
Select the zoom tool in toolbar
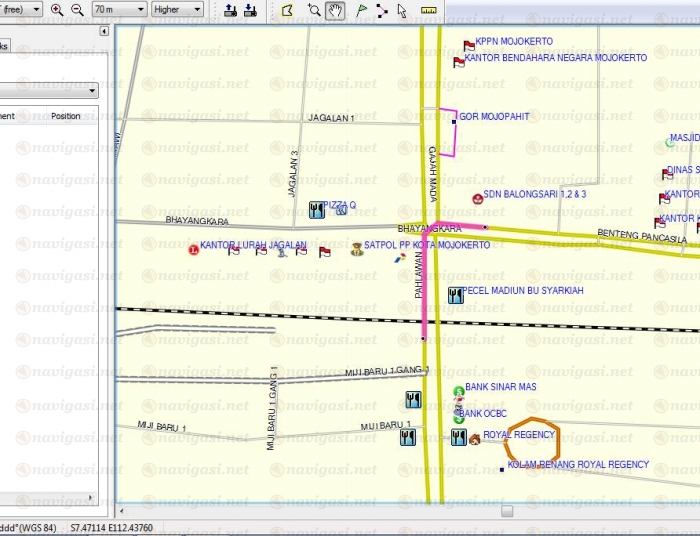pyautogui.click(x=314, y=9)
